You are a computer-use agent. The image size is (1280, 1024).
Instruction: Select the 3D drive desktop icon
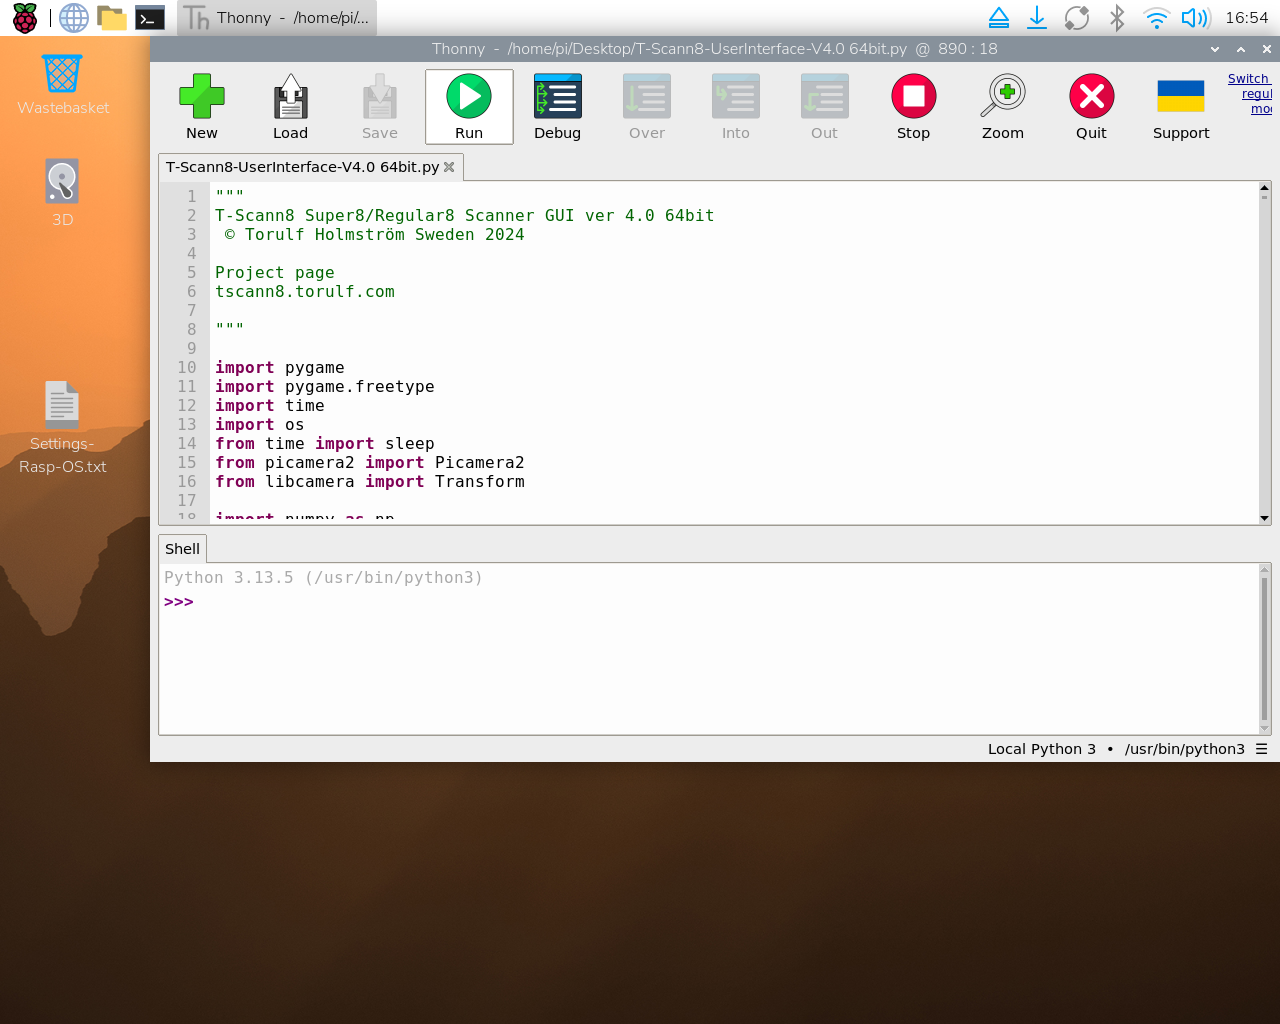click(x=62, y=193)
